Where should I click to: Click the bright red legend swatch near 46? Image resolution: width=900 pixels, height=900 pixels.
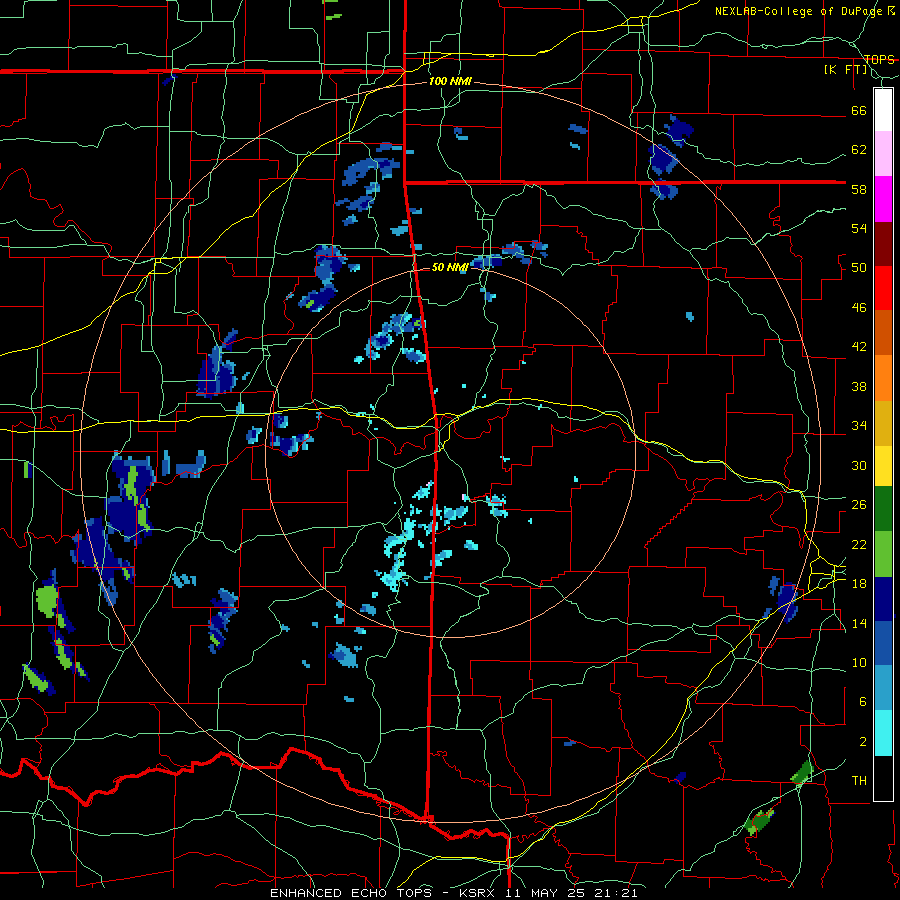[x=883, y=288]
